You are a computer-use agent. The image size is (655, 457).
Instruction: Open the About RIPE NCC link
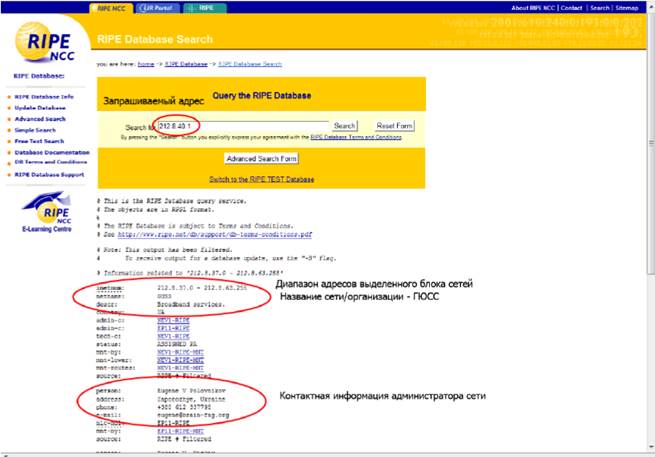pyautogui.click(x=533, y=8)
